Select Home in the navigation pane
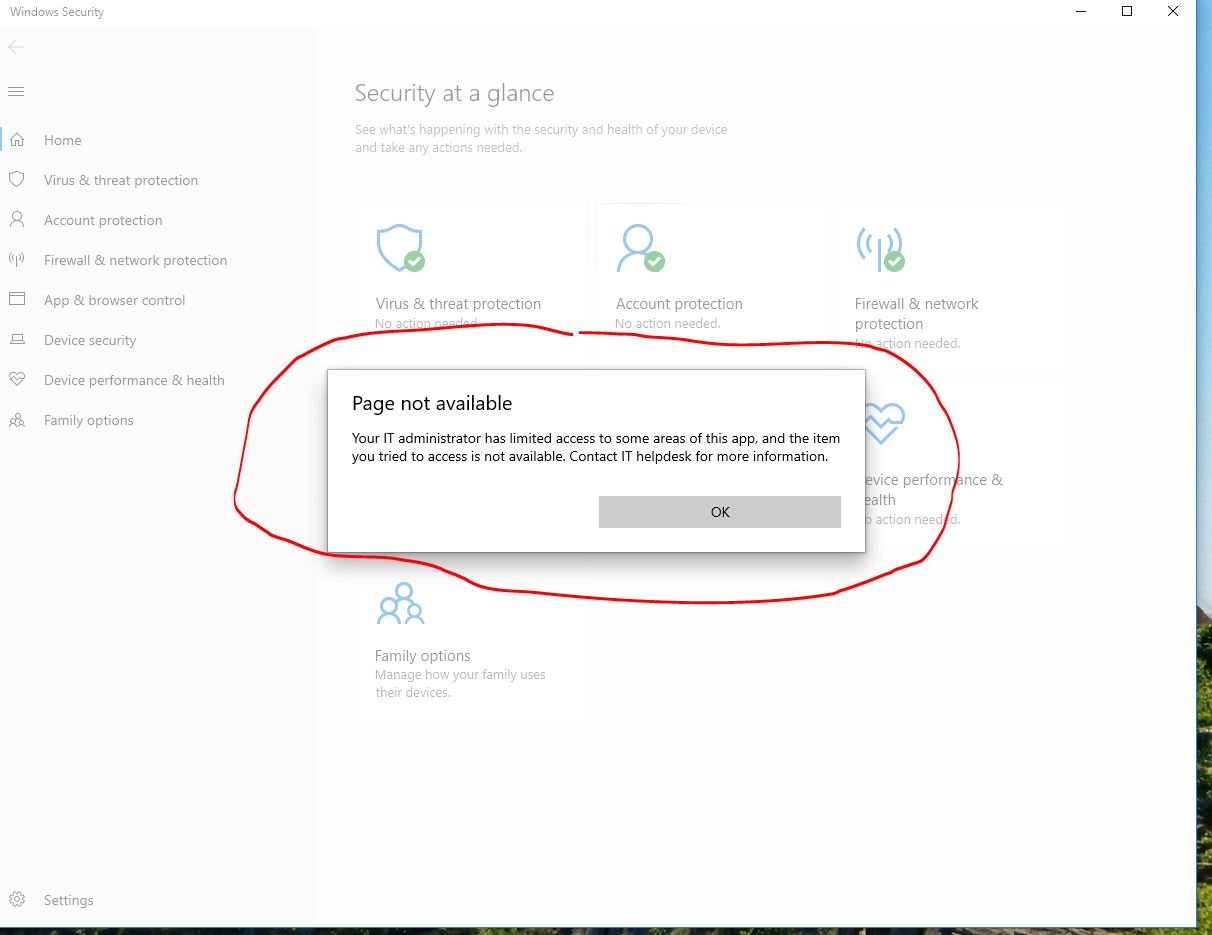Screen dimensions: 1212x935 [x=63, y=140]
